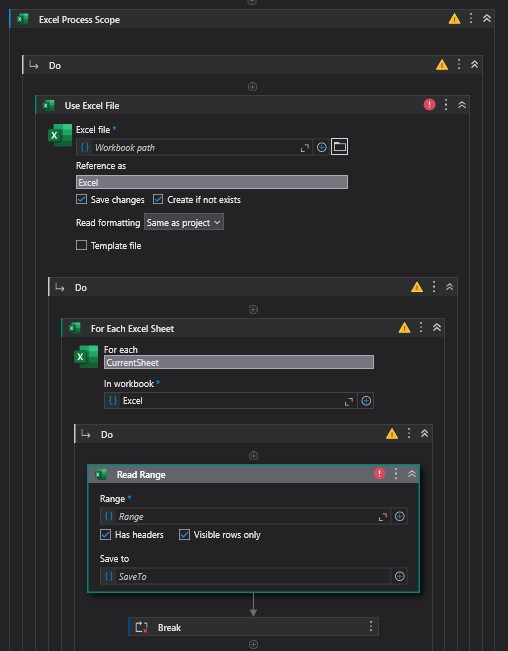Uncheck Create if not exists
This screenshot has height=651, width=508.
click(x=158, y=199)
